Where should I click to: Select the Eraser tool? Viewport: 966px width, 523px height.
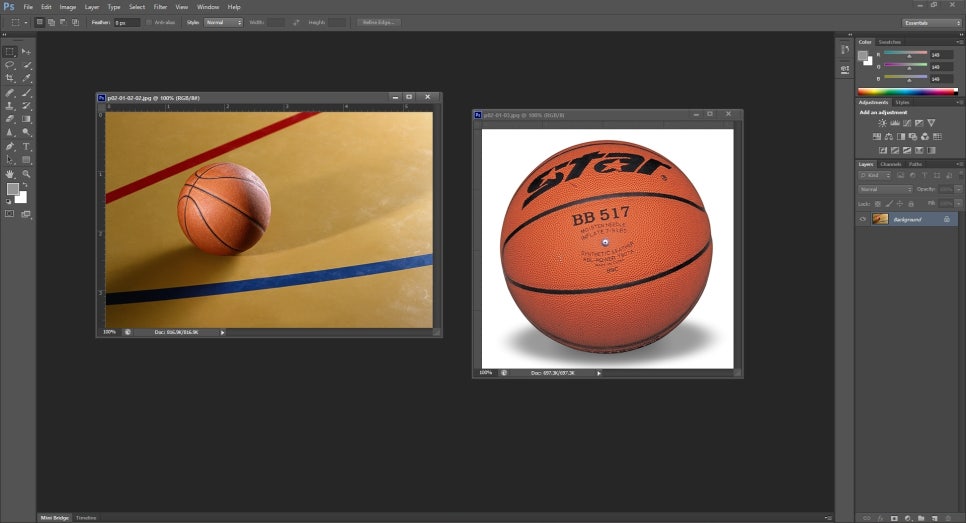click(10, 119)
